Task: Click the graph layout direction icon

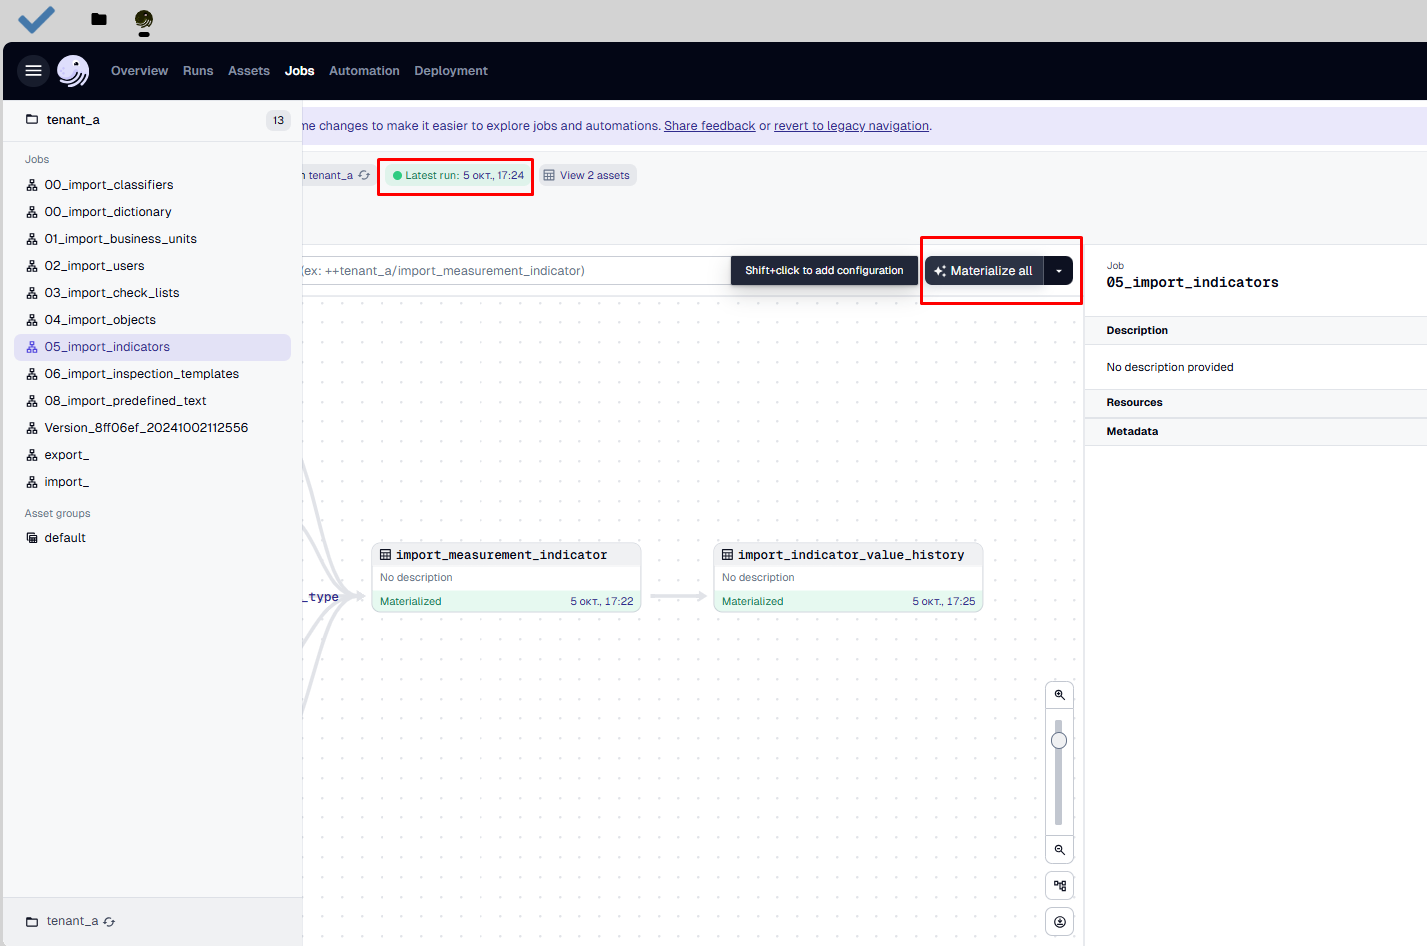Action: 1059,886
